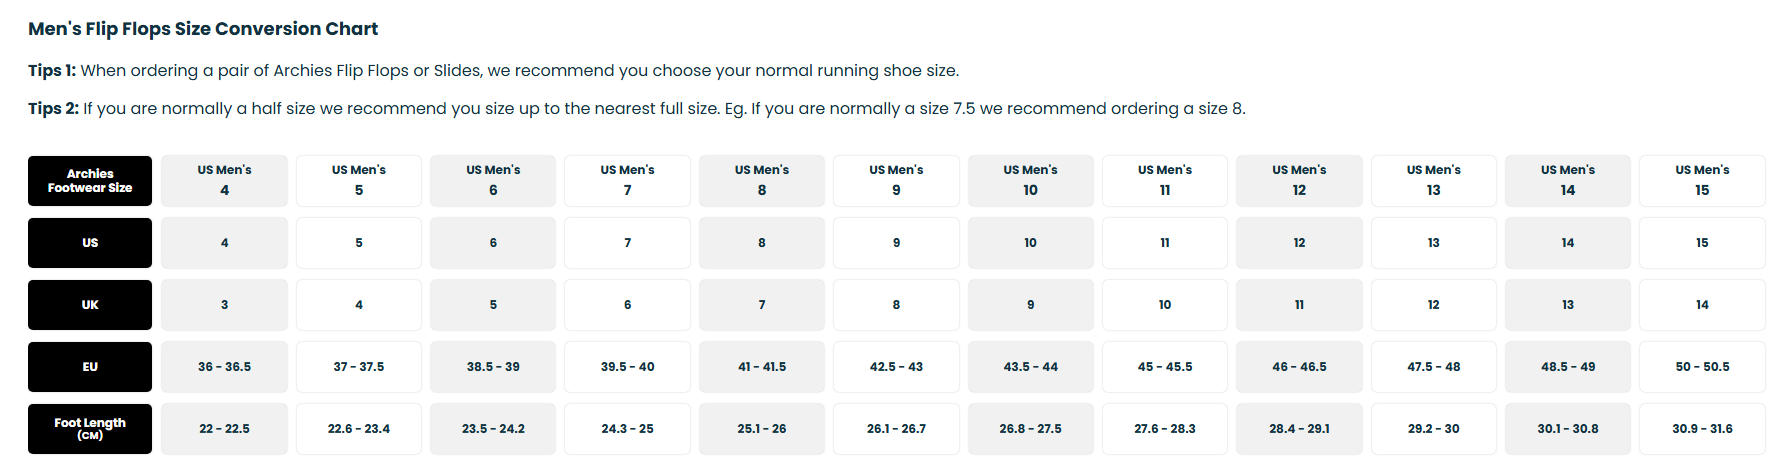Screen dimensions: 1787x463
Task: Select the foot length "30.9 - 31.6" cell
Action: coord(1702,429)
